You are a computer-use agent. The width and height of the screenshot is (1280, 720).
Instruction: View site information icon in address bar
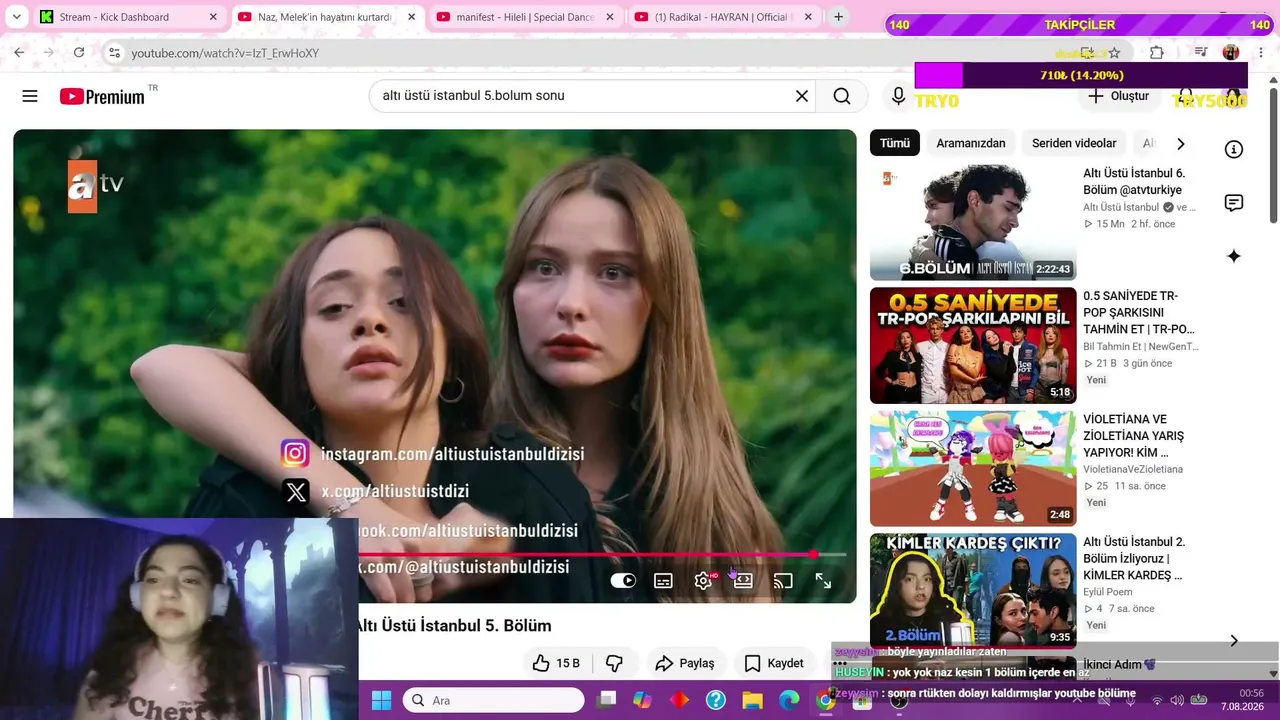pyautogui.click(x=114, y=53)
